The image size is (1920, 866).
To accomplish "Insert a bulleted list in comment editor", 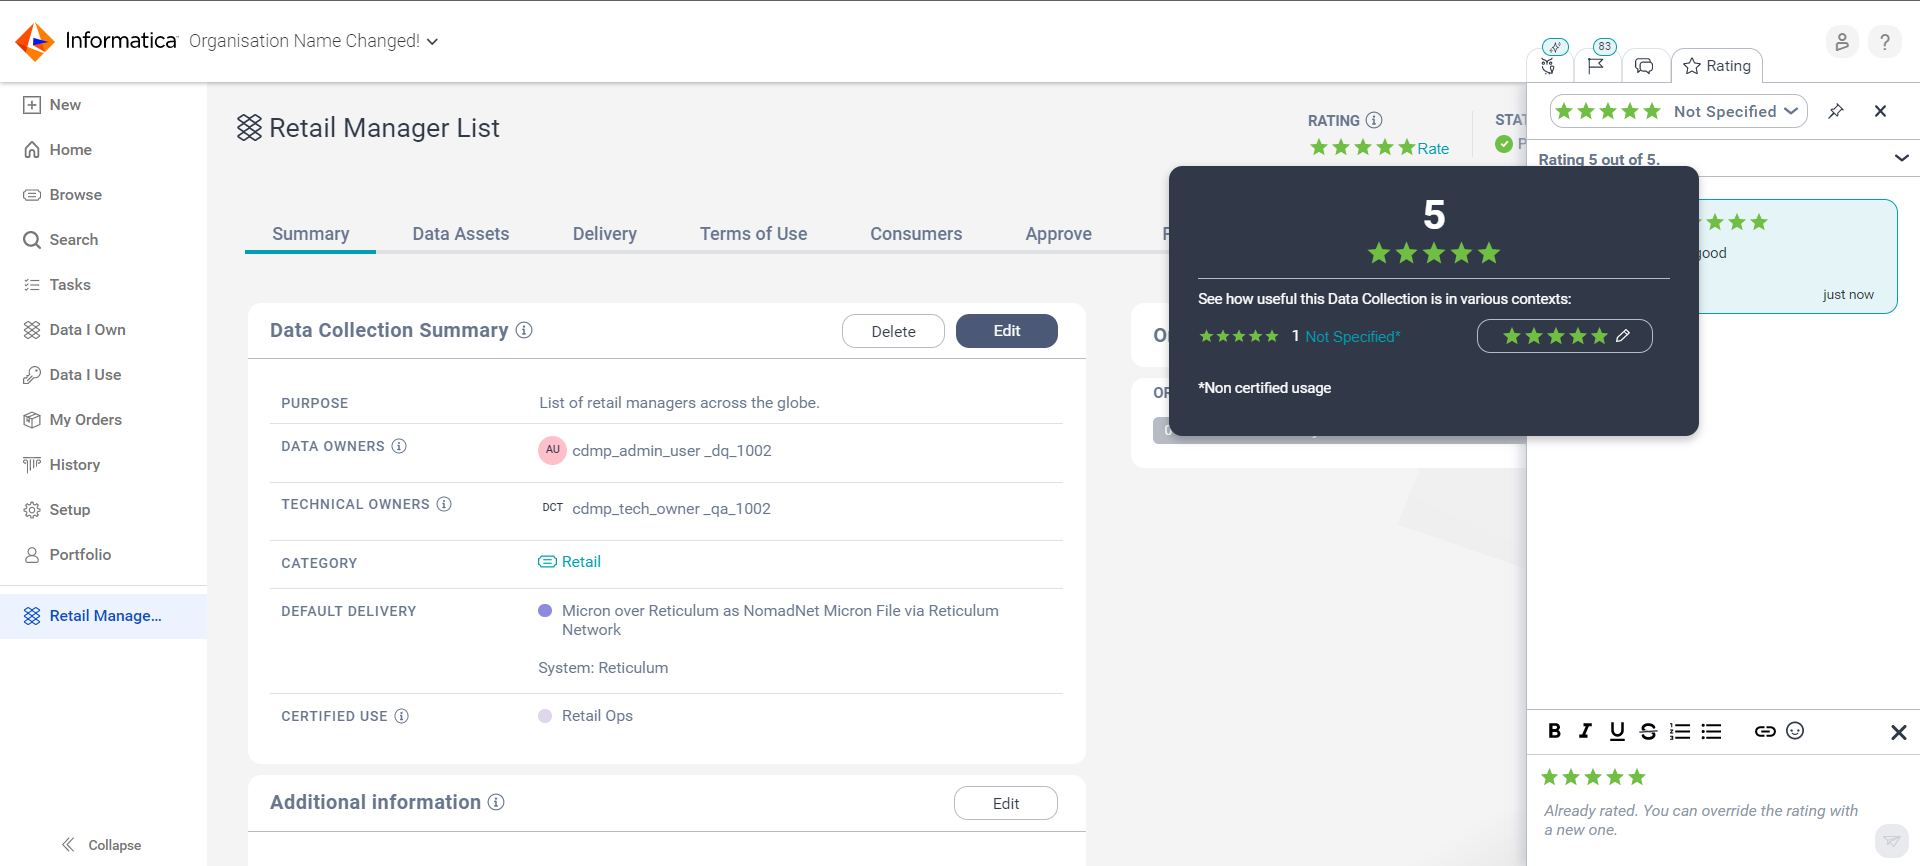I will (x=1712, y=731).
